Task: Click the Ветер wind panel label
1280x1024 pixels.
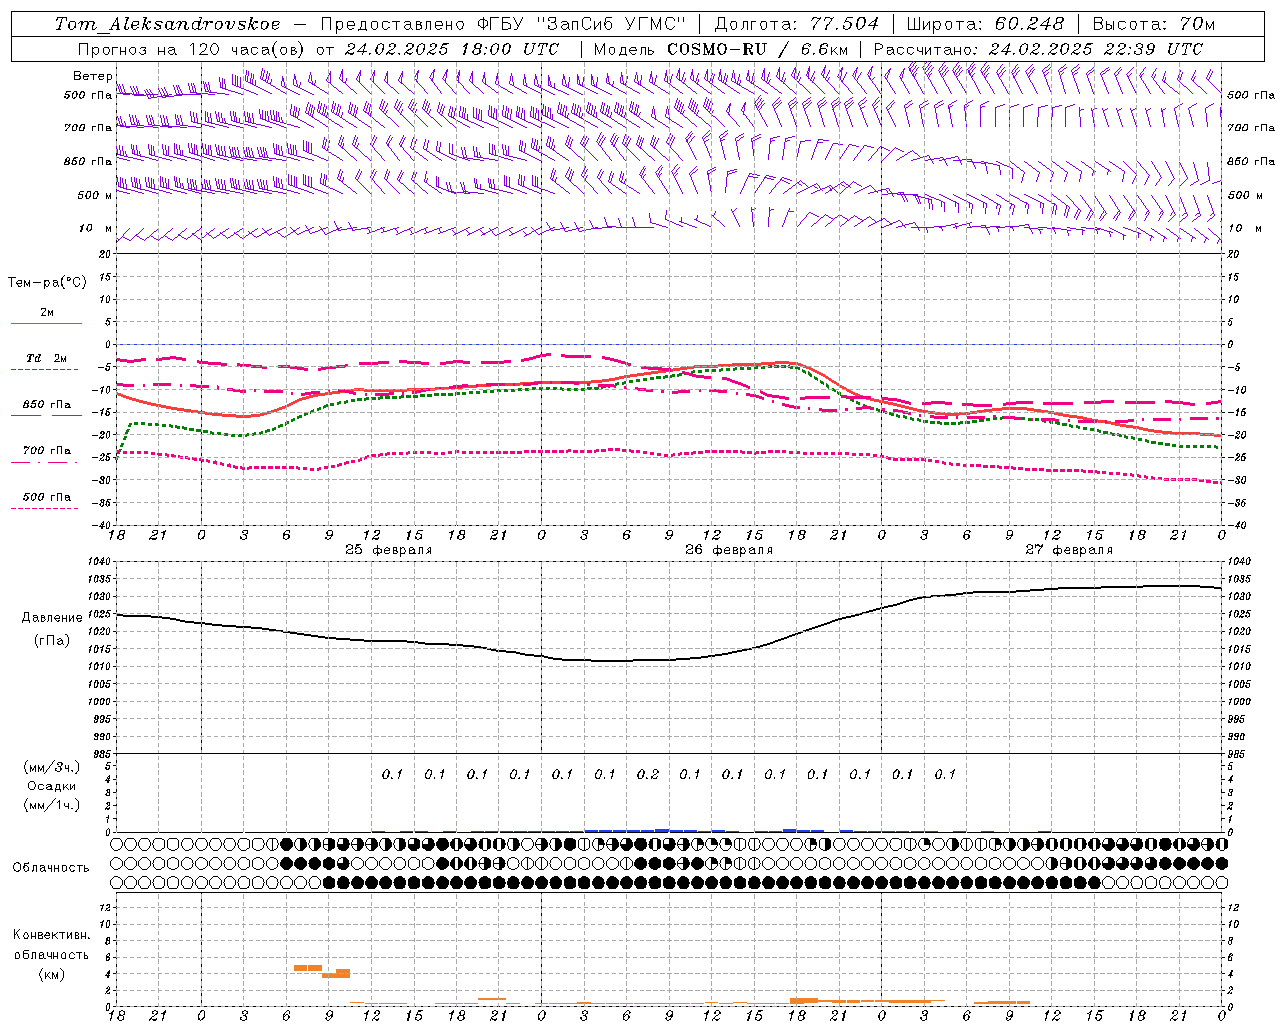Action: (92, 76)
